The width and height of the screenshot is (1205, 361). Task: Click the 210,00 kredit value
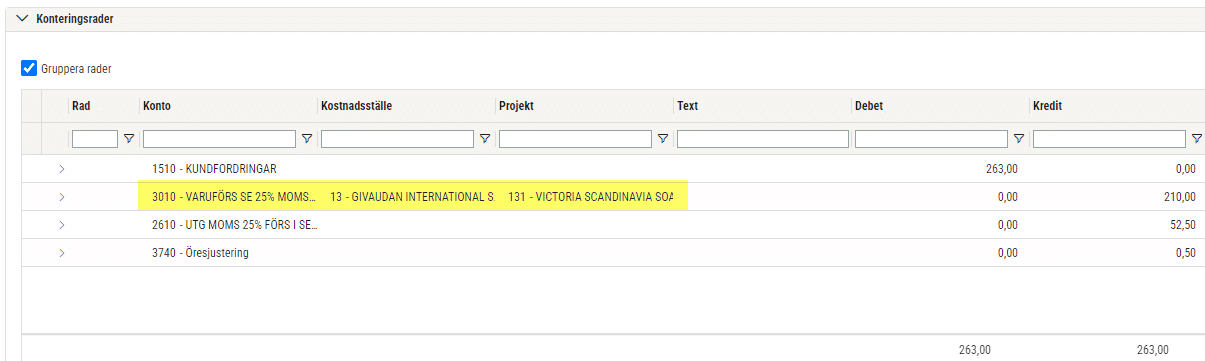(1179, 197)
